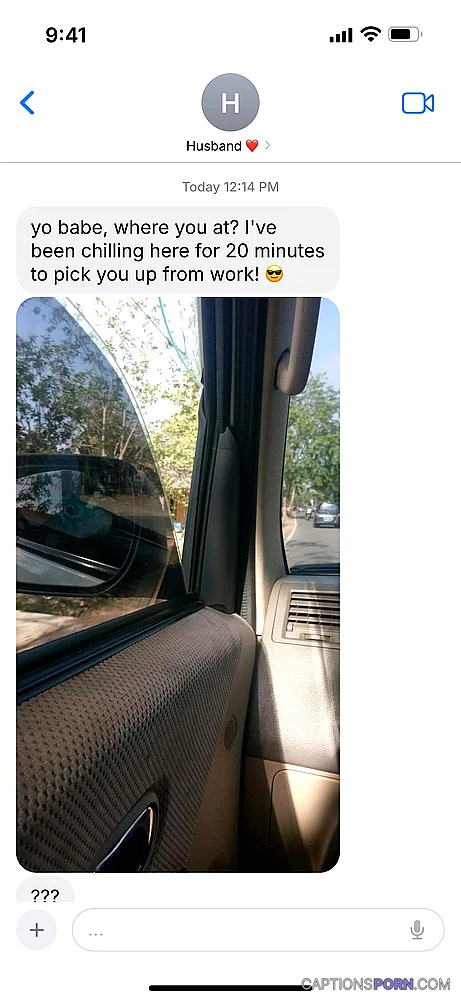This screenshot has width=461, height=1000.
Task: Tap the 9:41 status bar clock
Action: tap(66, 35)
